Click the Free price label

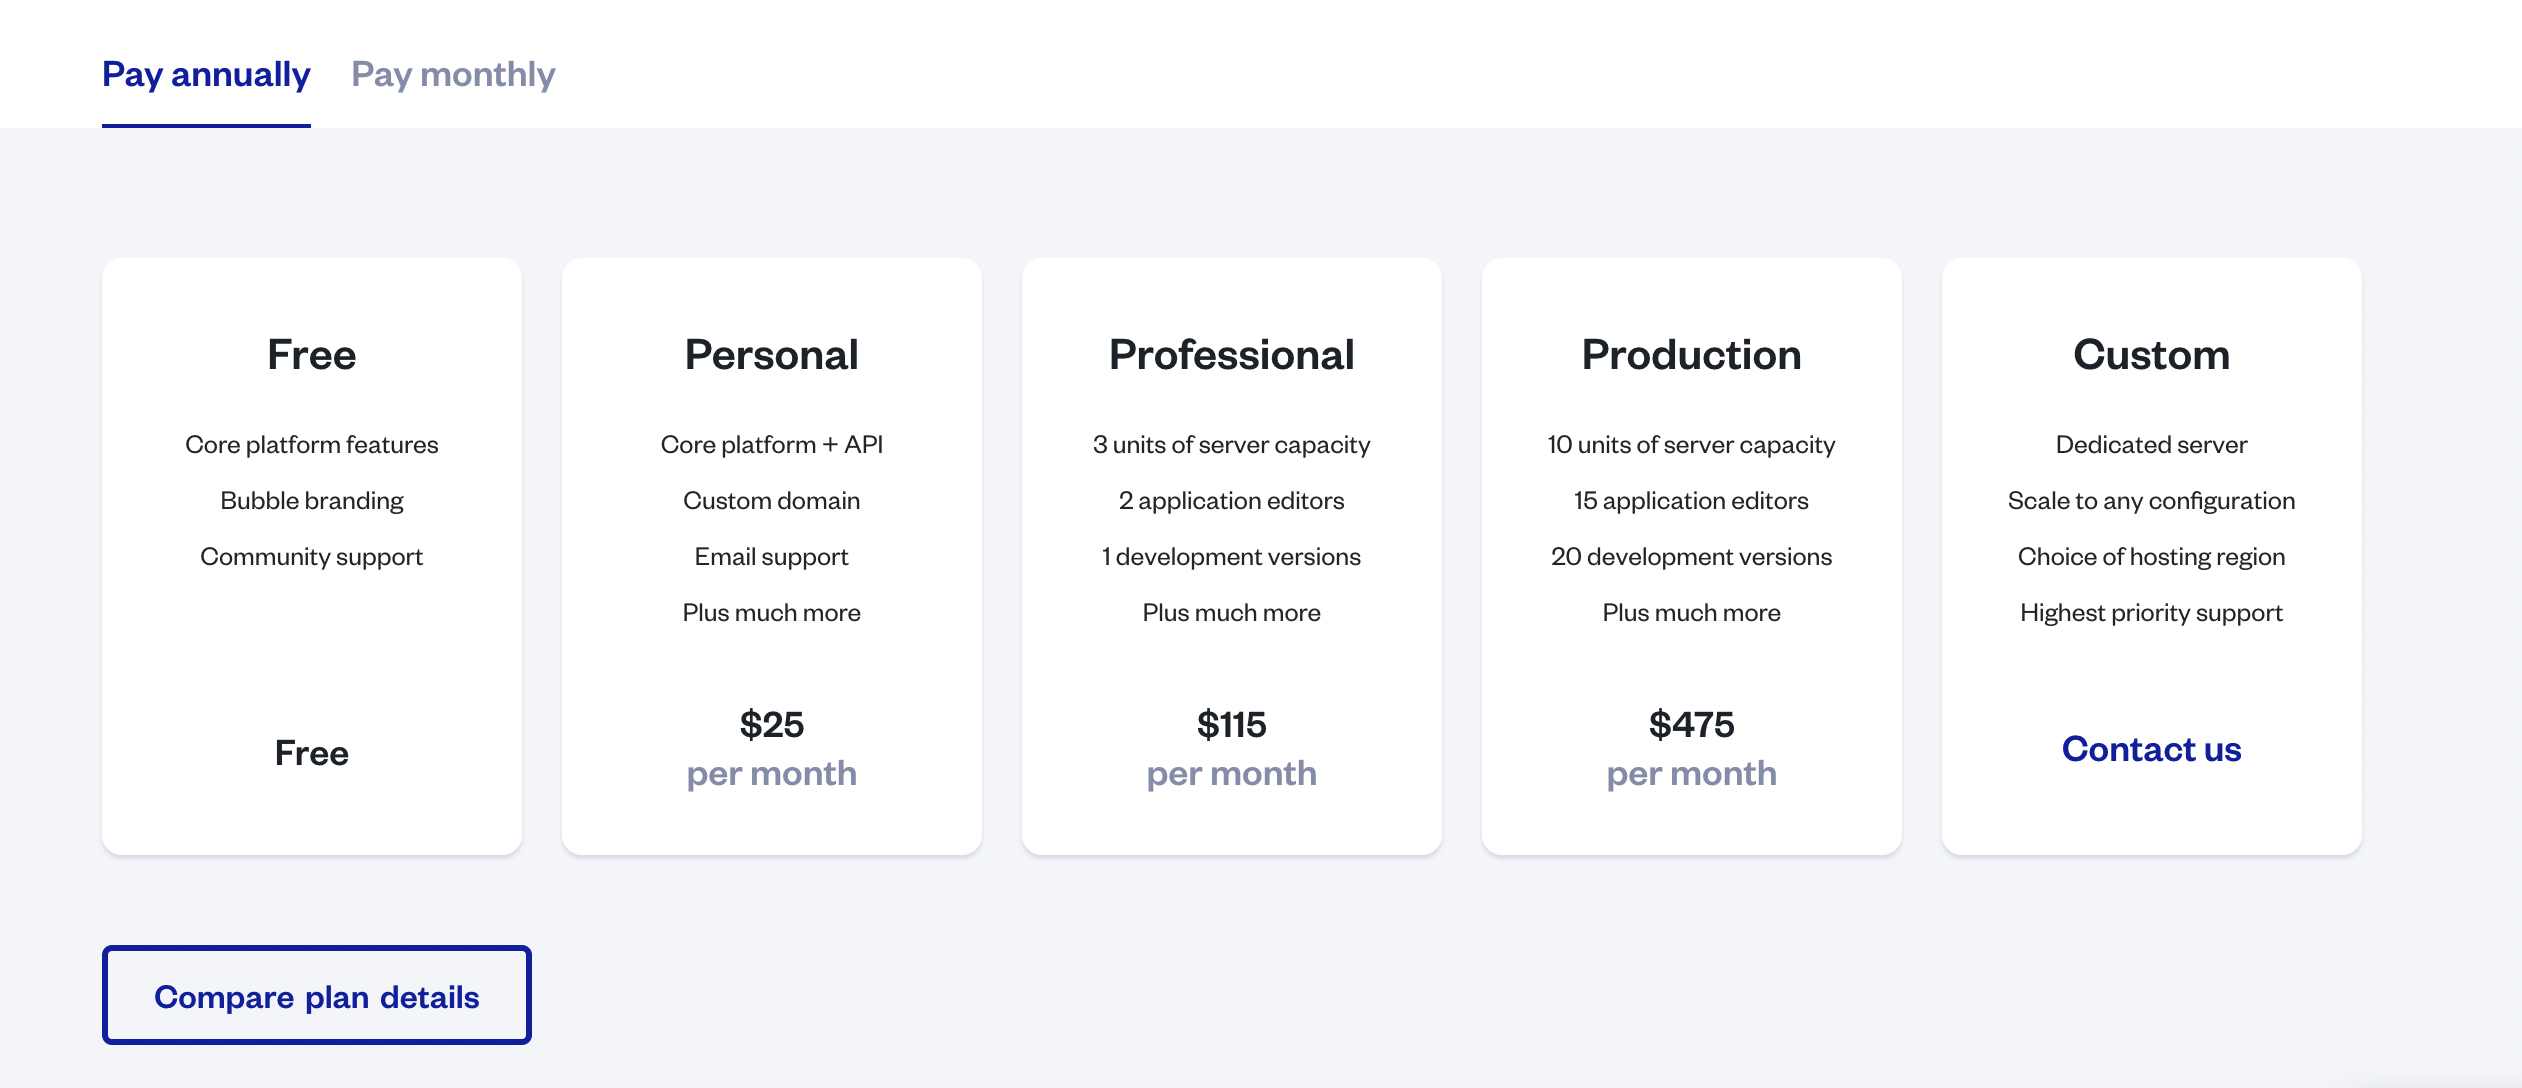pos(311,752)
